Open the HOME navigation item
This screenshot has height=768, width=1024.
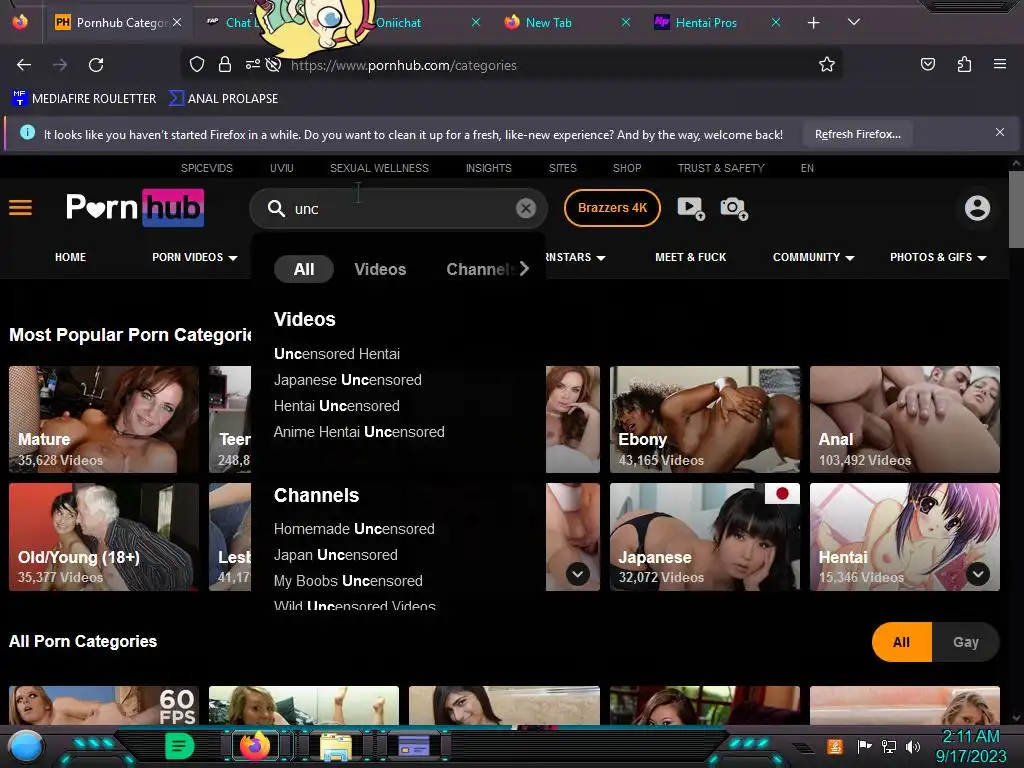(x=71, y=257)
